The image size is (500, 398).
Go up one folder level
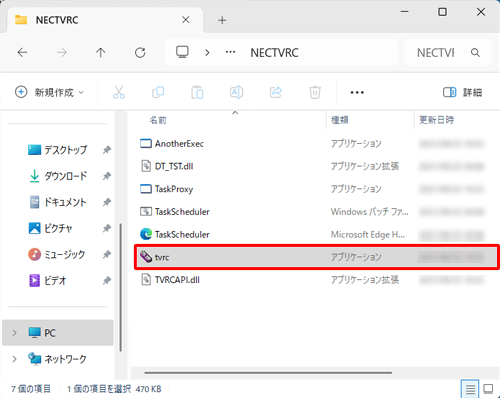pyautogui.click(x=101, y=52)
